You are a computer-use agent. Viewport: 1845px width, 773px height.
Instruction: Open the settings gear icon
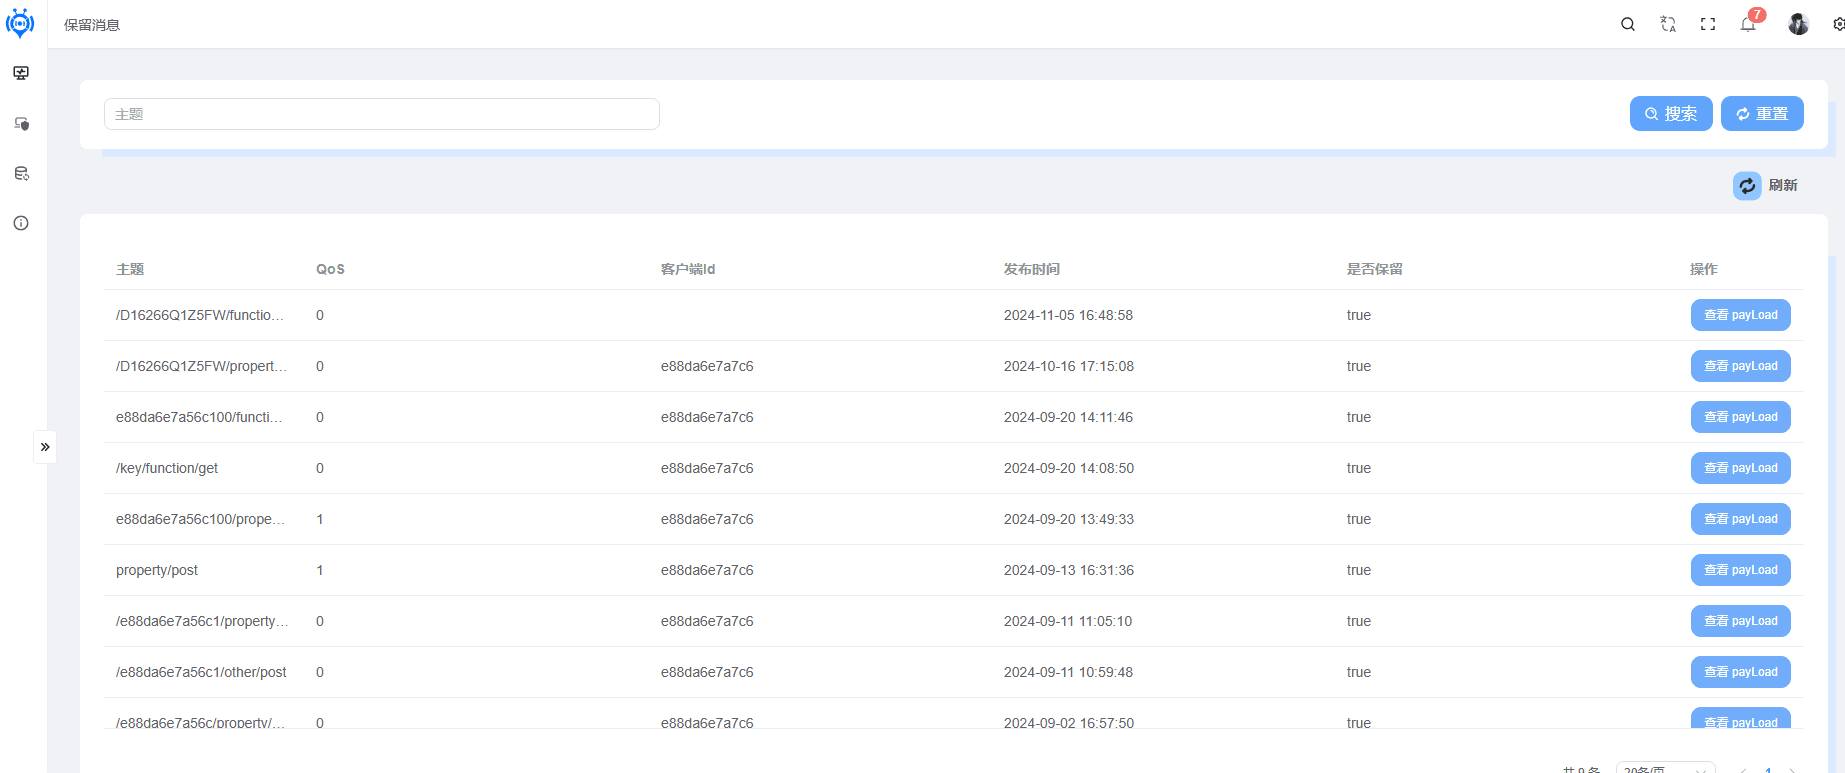(x=1838, y=24)
